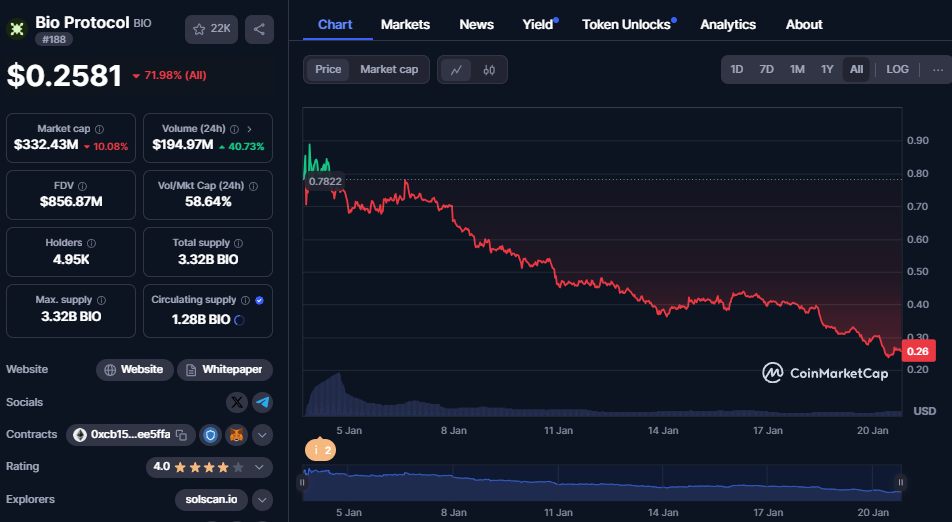Expand the explorers list chevron
The height and width of the screenshot is (522, 952).
pyautogui.click(x=262, y=499)
